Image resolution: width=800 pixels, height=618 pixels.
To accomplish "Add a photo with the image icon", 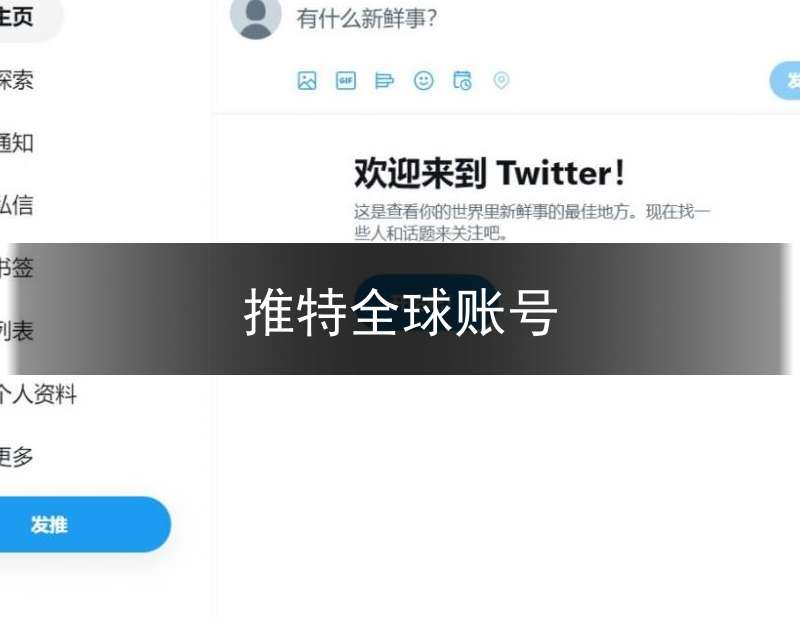I will click(x=307, y=81).
